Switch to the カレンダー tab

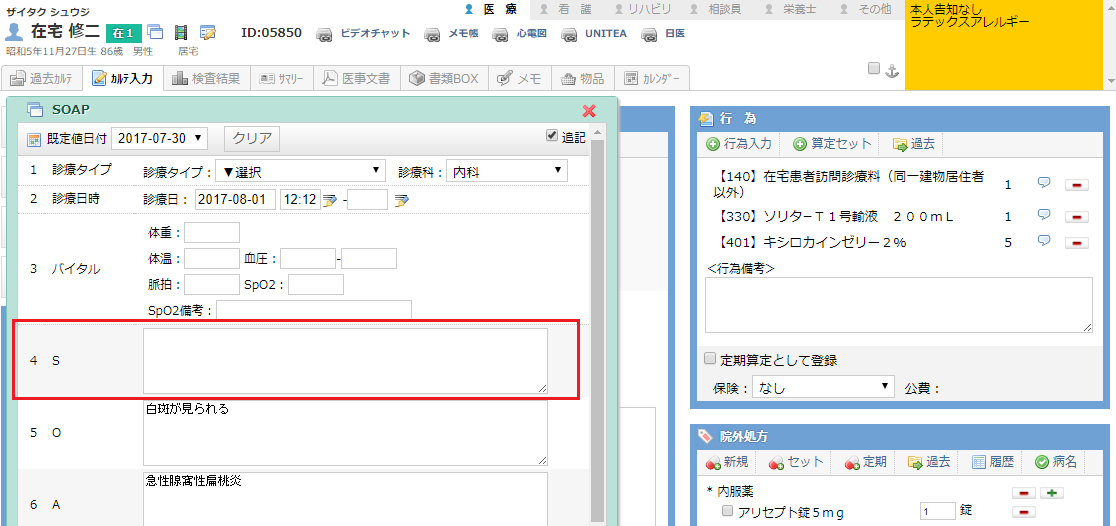(x=652, y=78)
